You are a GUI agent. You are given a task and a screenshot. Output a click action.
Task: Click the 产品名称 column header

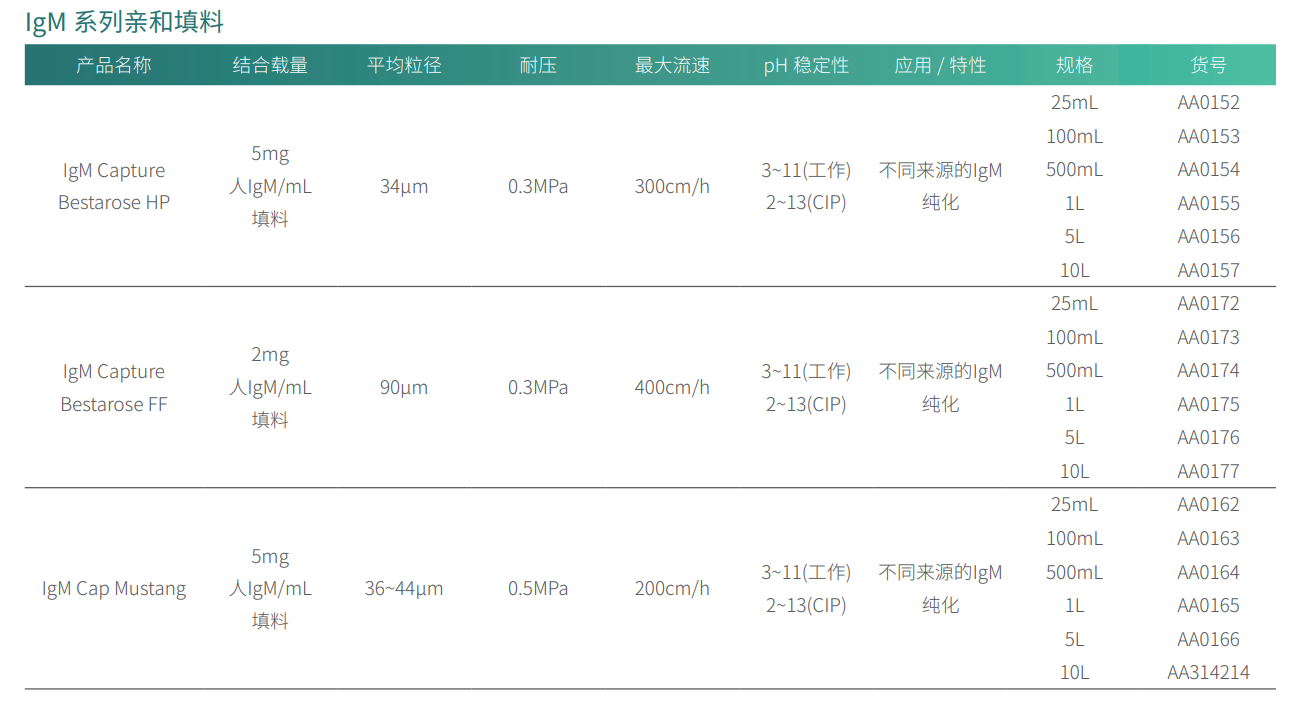click(x=114, y=65)
